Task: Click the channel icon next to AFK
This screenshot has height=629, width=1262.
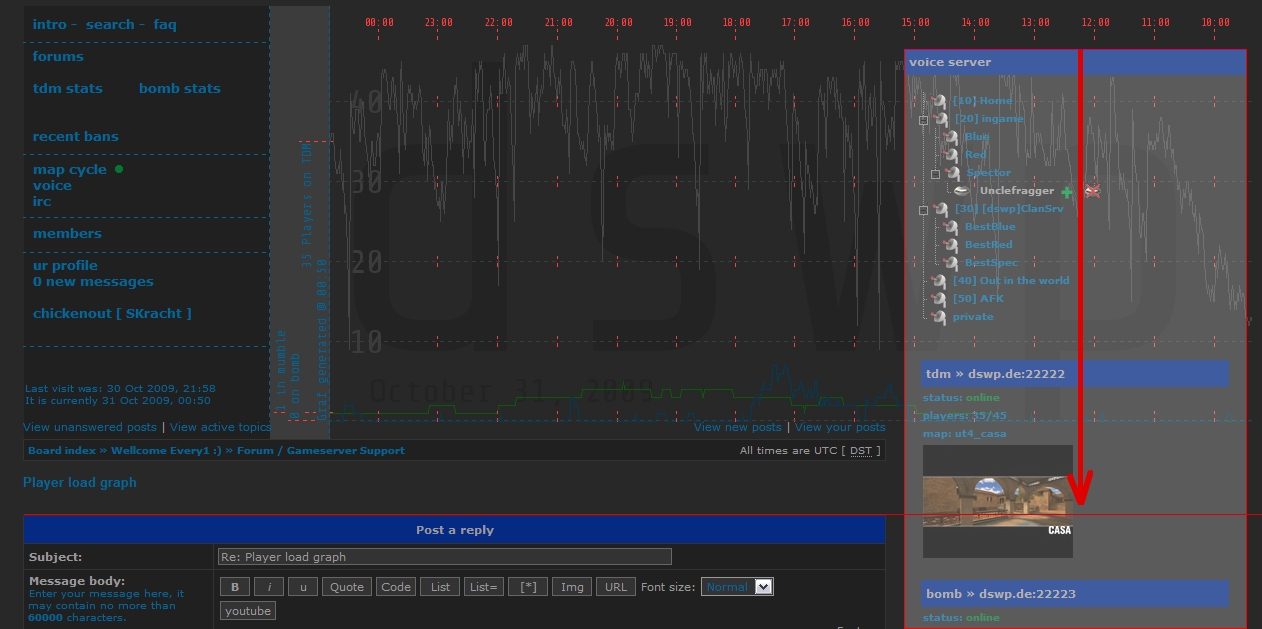Action: point(939,299)
